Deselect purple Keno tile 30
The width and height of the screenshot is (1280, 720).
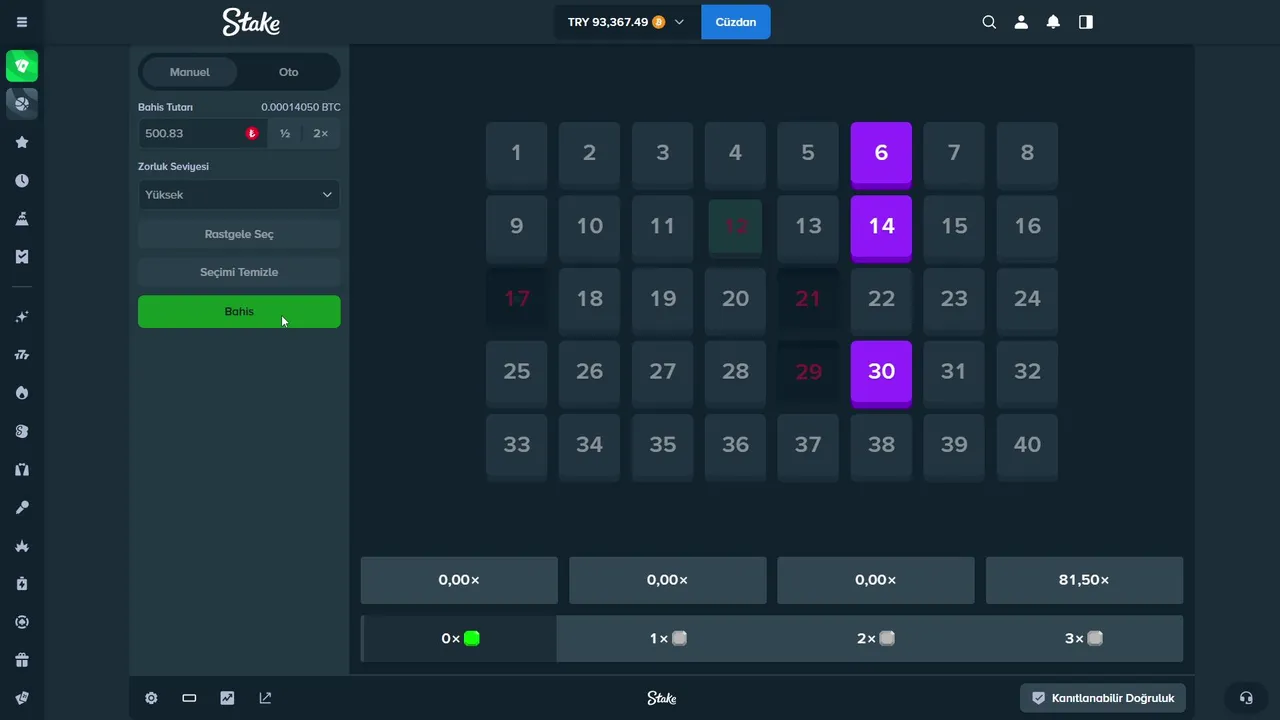click(x=881, y=373)
